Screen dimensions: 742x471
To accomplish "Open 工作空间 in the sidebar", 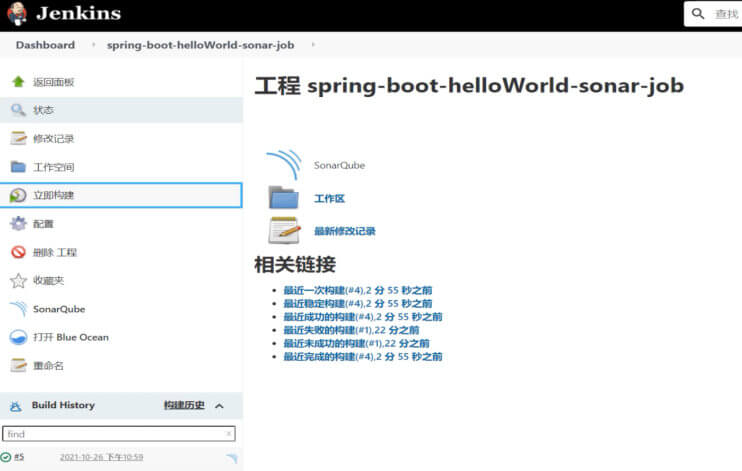I will 53,167.
